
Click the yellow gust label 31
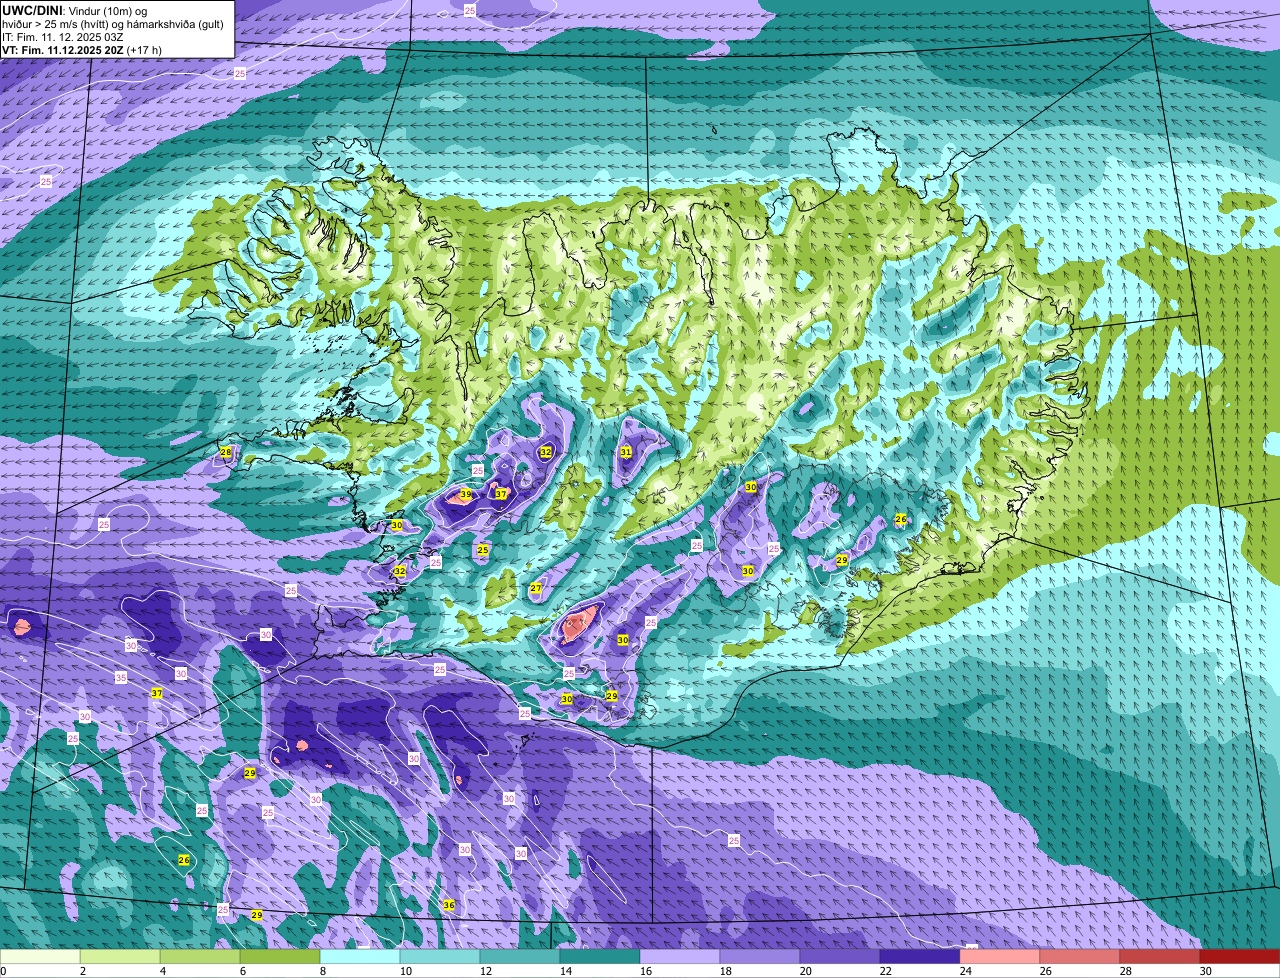click(x=626, y=452)
